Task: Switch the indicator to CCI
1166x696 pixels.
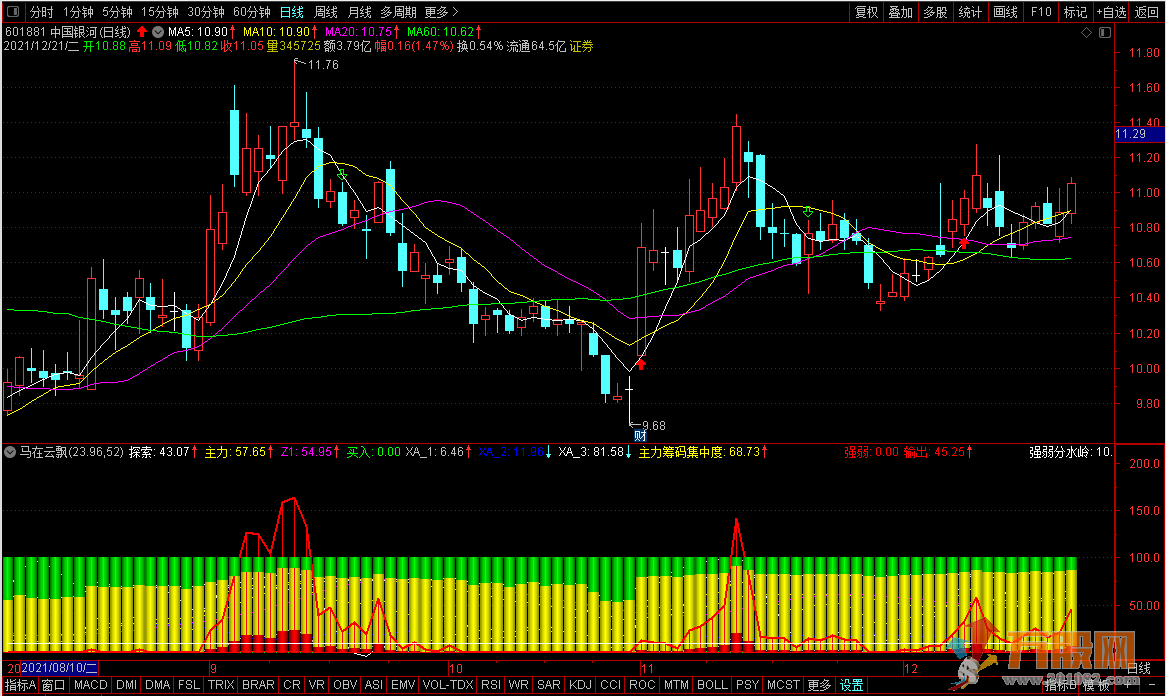Action: (611, 685)
